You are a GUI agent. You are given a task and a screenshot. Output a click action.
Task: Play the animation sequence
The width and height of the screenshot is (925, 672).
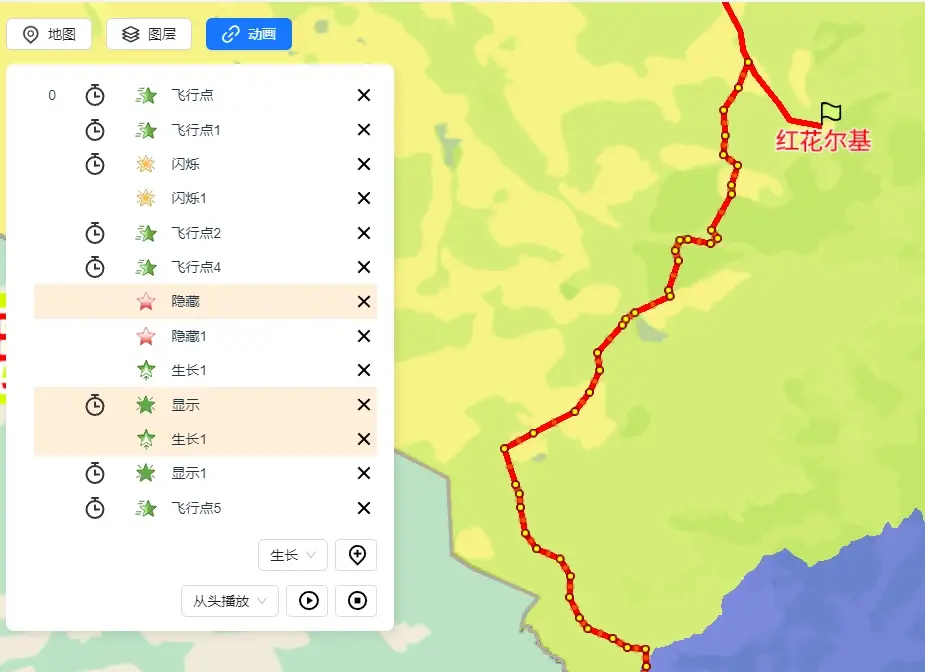pyautogui.click(x=307, y=601)
